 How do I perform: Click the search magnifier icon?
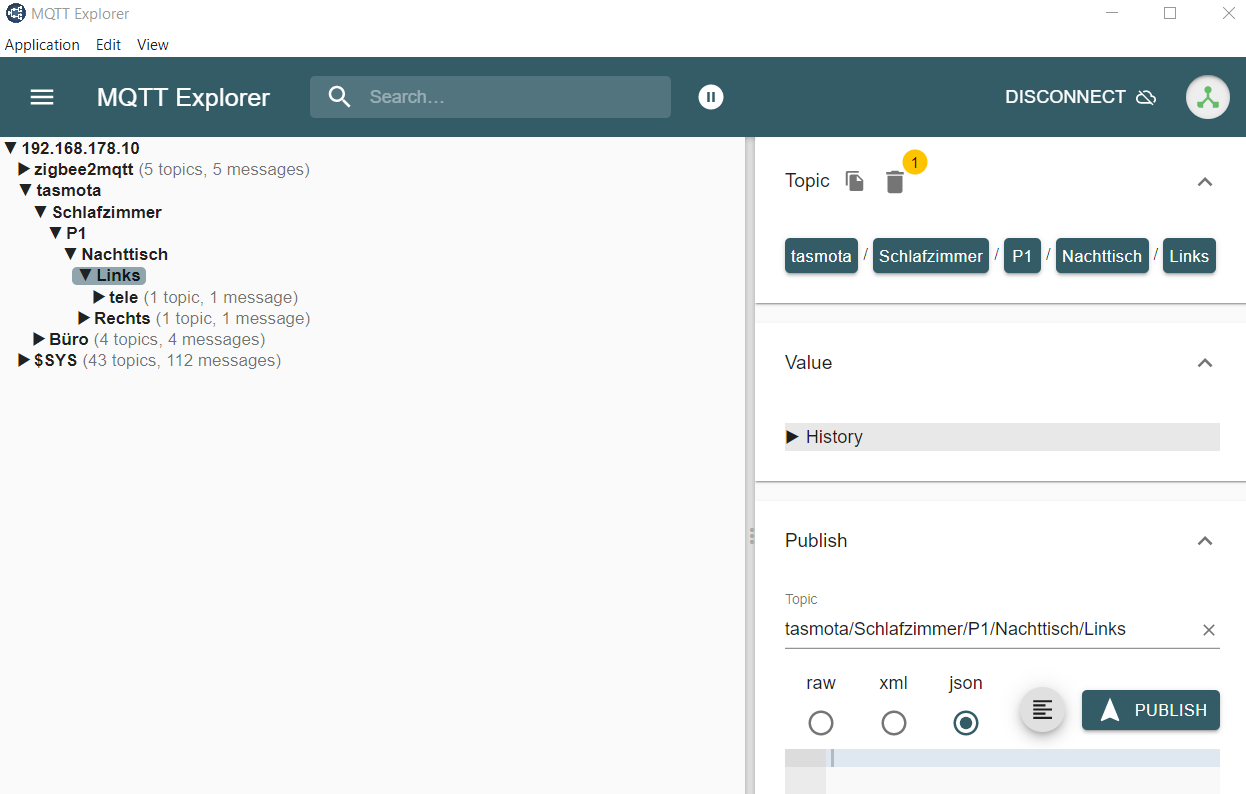pyautogui.click(x=340, y=97)
